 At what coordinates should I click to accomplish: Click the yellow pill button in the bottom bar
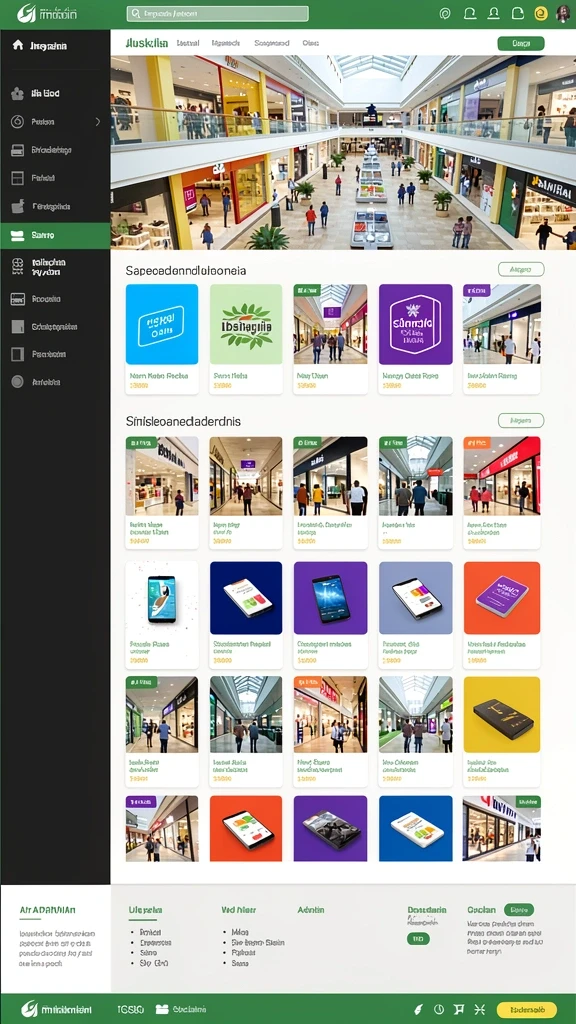click(x=527, y=1009)
